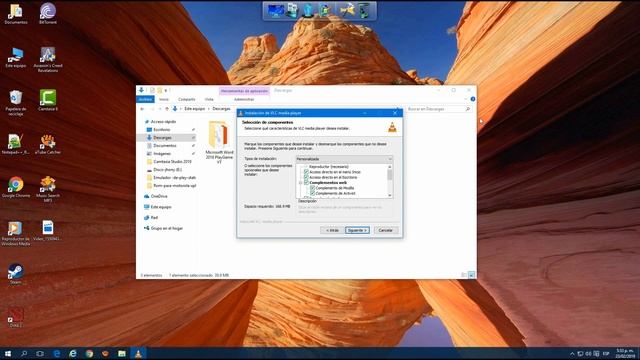
Task: Select Imágenes in Explorer sidebar
Action: click(162, 153)
